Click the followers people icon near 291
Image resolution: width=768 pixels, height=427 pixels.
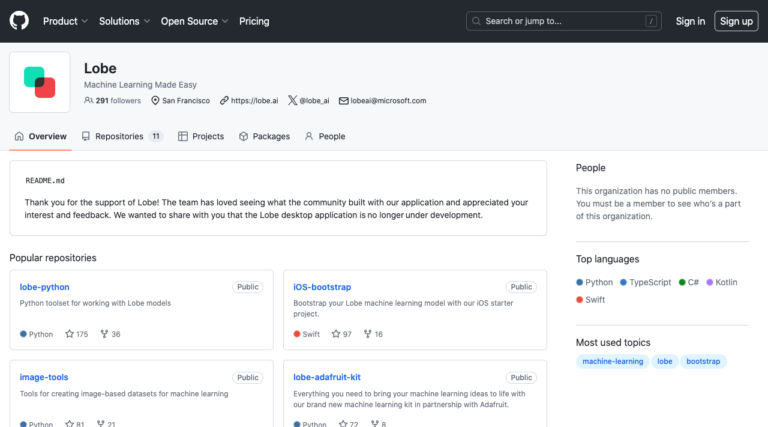(x=88, y=100)
